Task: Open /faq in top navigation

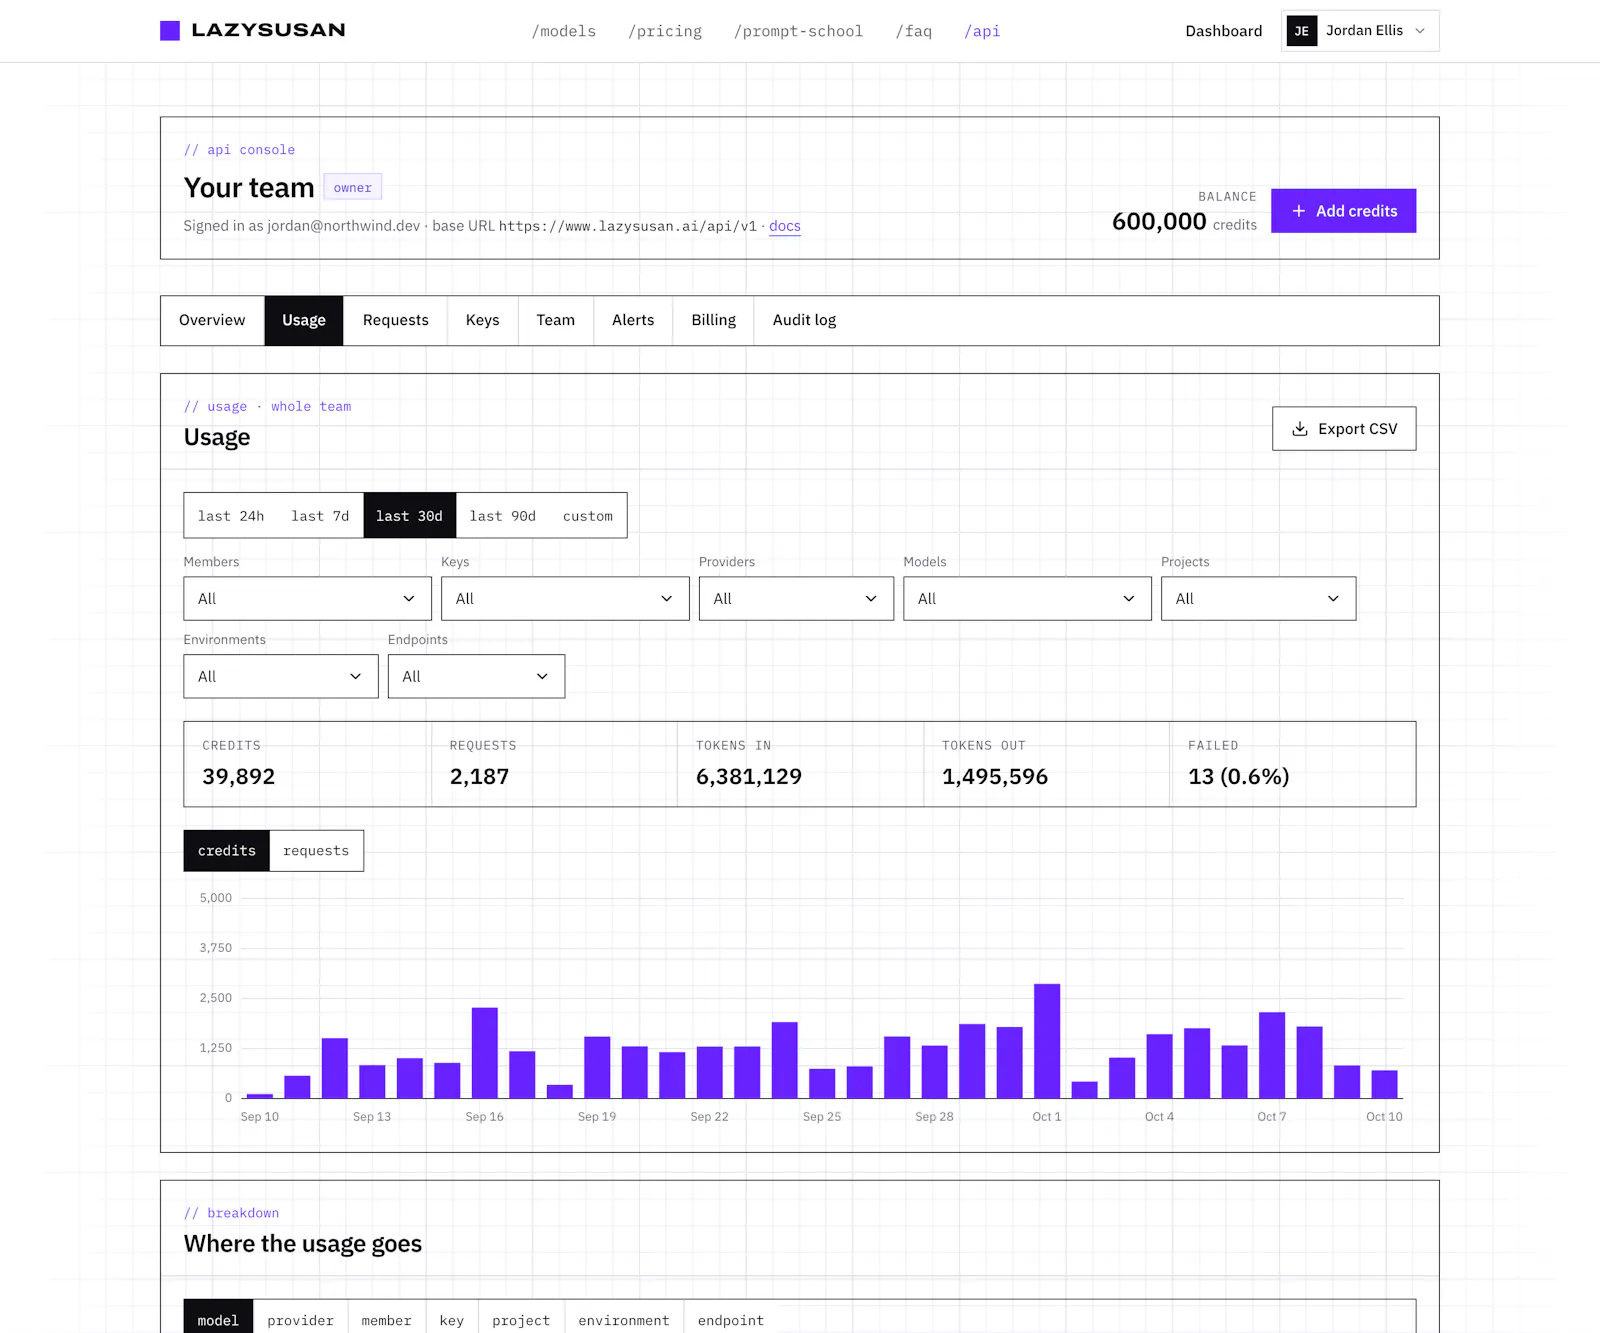Action: (914, 31)
